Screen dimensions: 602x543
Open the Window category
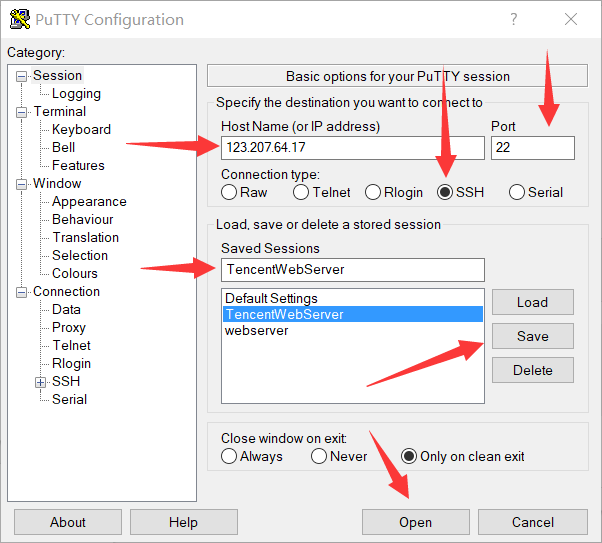[57, 184]
